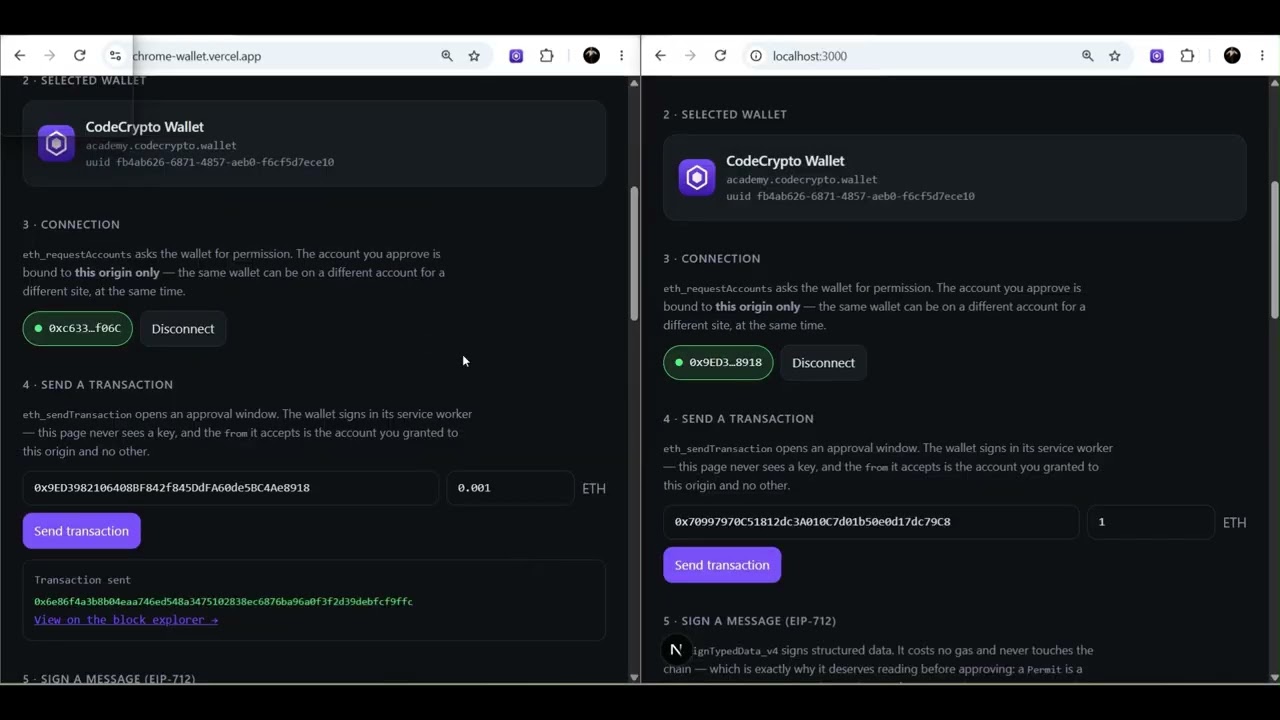The height and width of the screenshot is (720, 1280).
Task: Click the recipient address field starting 0x9ED398
Action: coord(231,488)
